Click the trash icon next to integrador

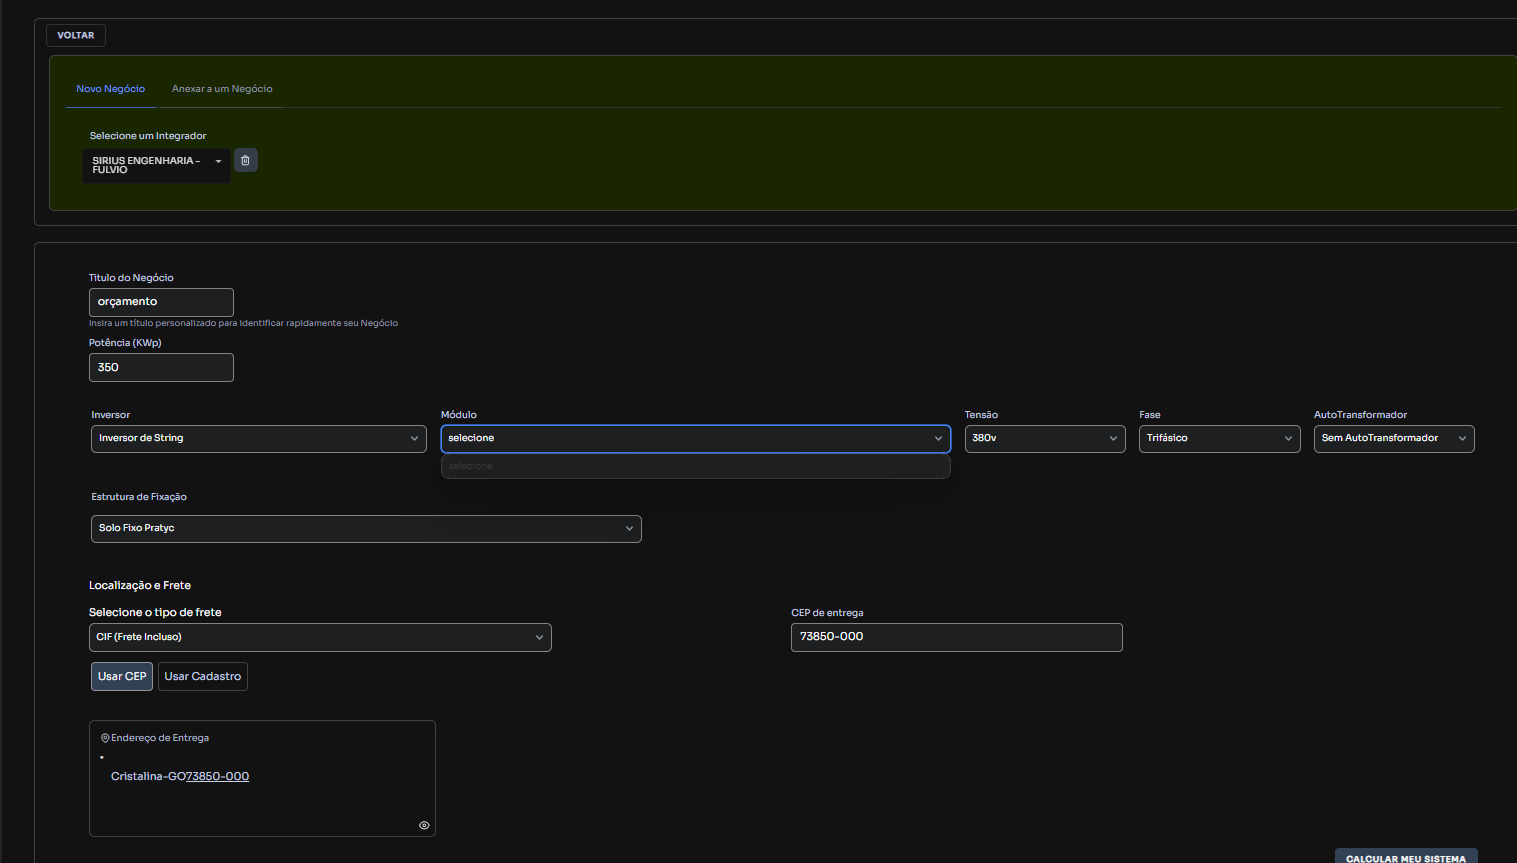(245, 160)
